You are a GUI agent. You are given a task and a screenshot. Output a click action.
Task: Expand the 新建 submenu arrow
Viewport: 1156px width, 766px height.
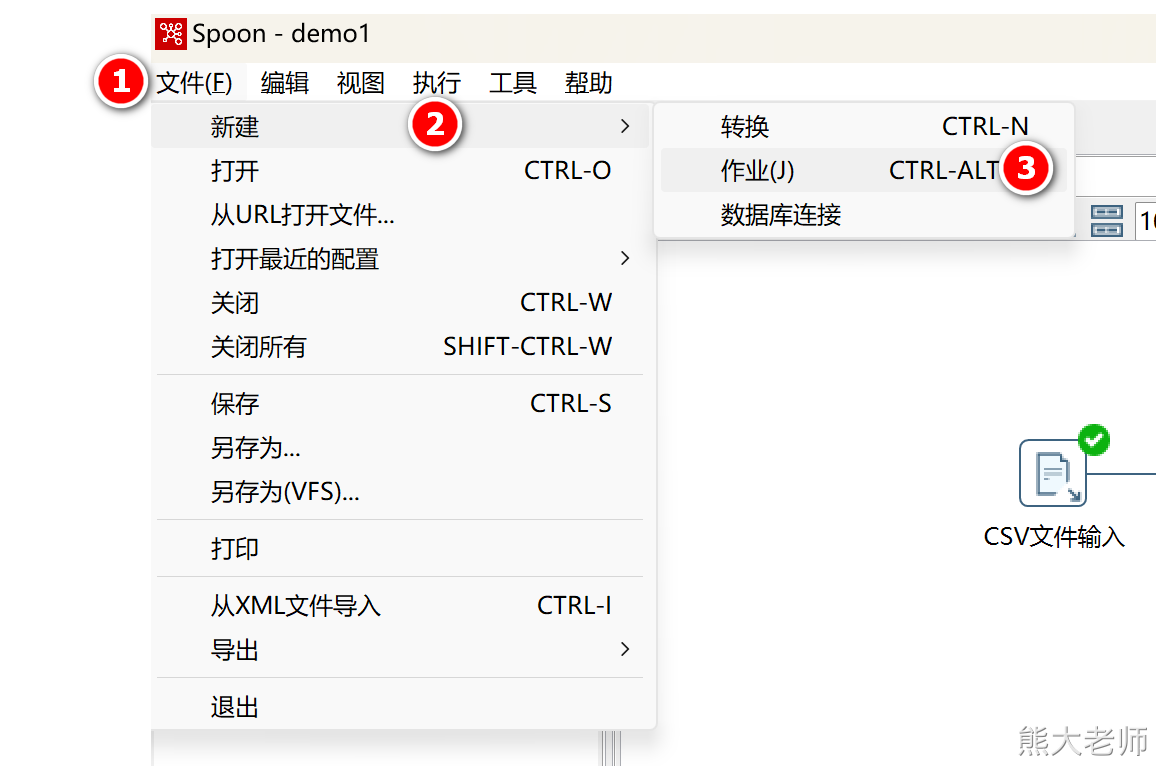click(625, 127)
